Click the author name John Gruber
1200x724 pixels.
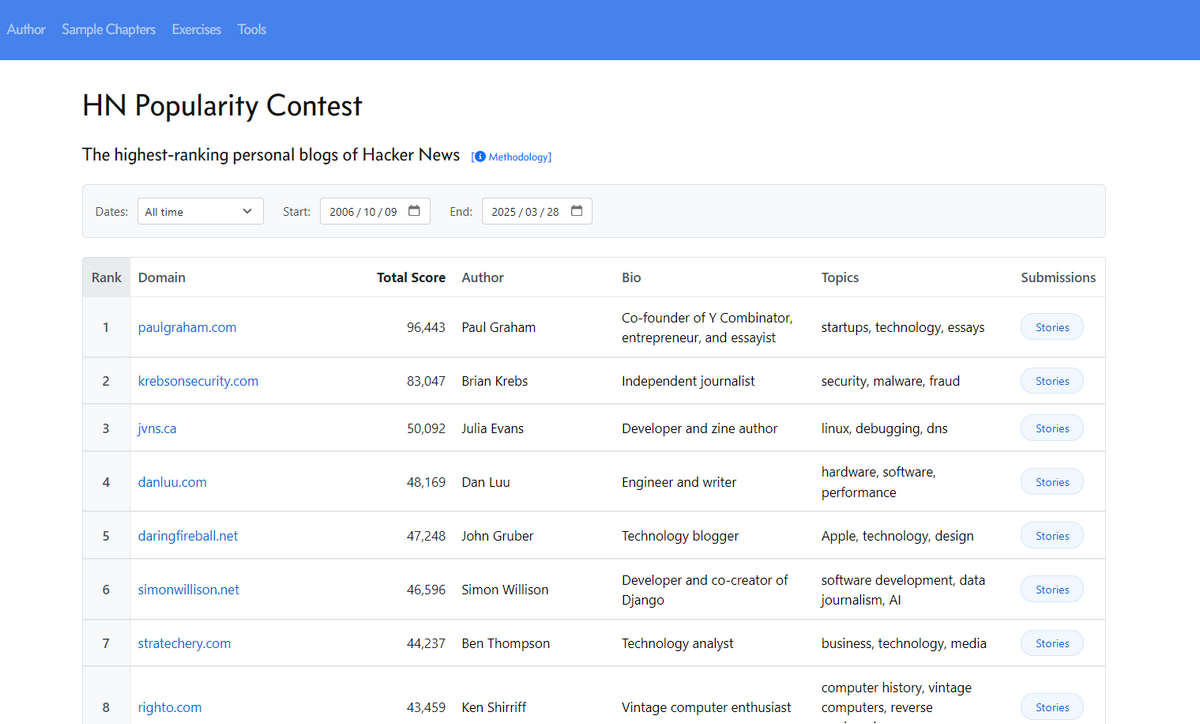click(498, 536)
